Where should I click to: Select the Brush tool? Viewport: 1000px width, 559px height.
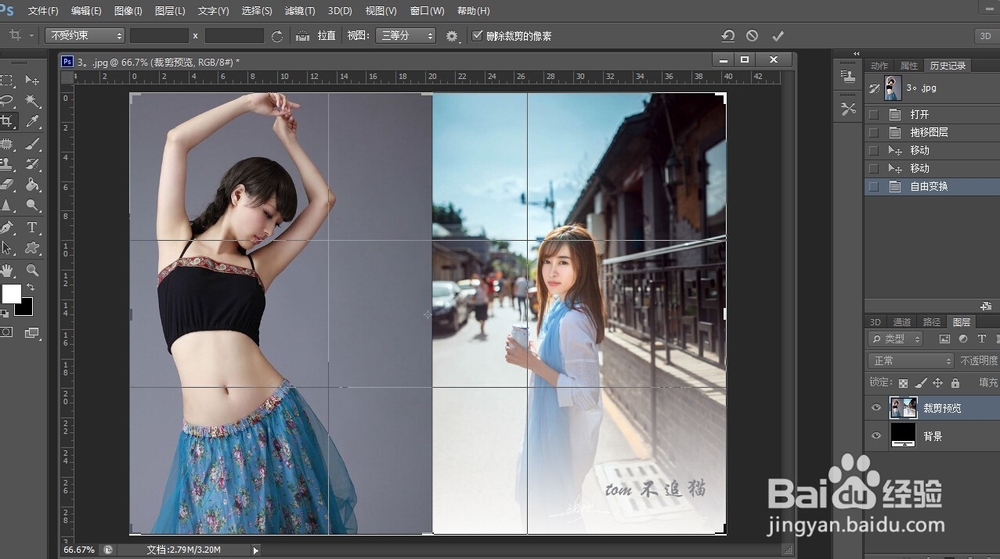pyautogui.click(x=32, y=144)
